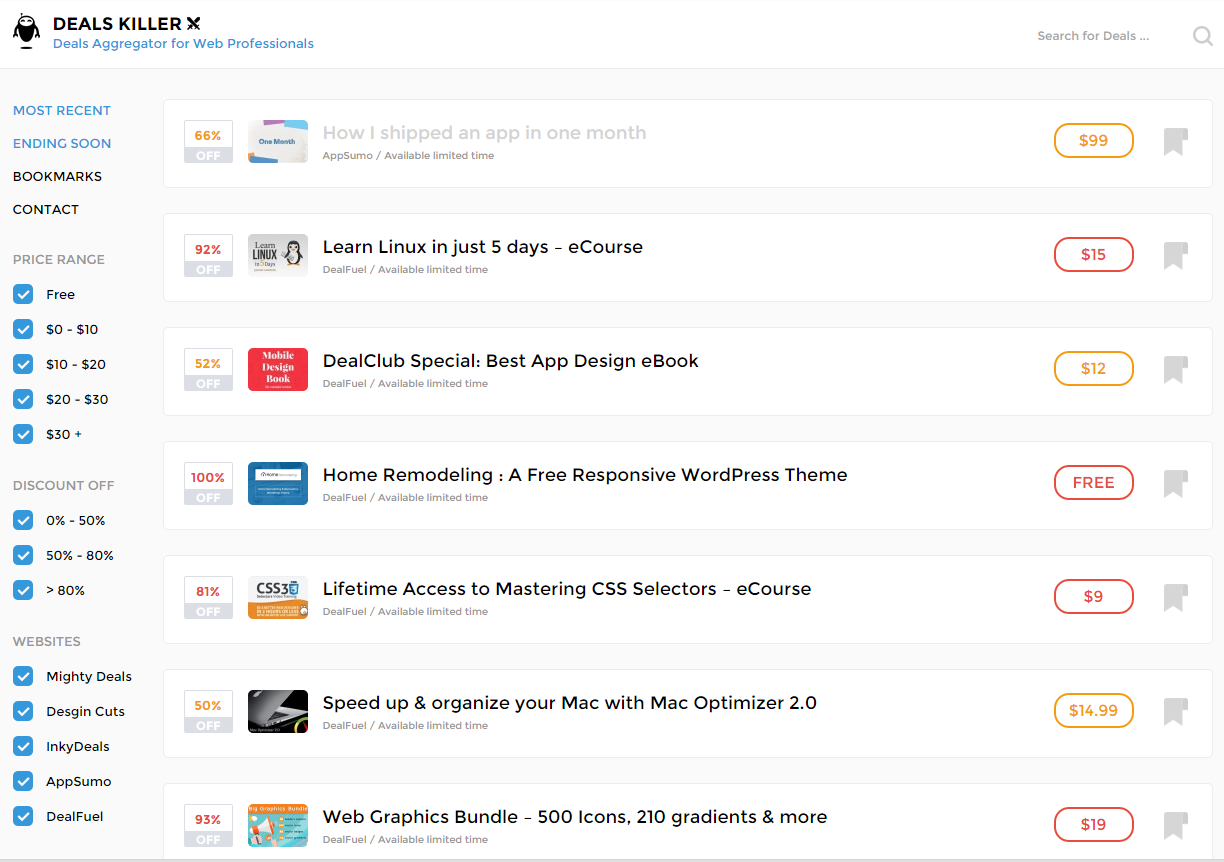The height and width of the screenshot is (862, 1224).
Task: Toggle the DealFuel website filter
Action: [23, 816]
